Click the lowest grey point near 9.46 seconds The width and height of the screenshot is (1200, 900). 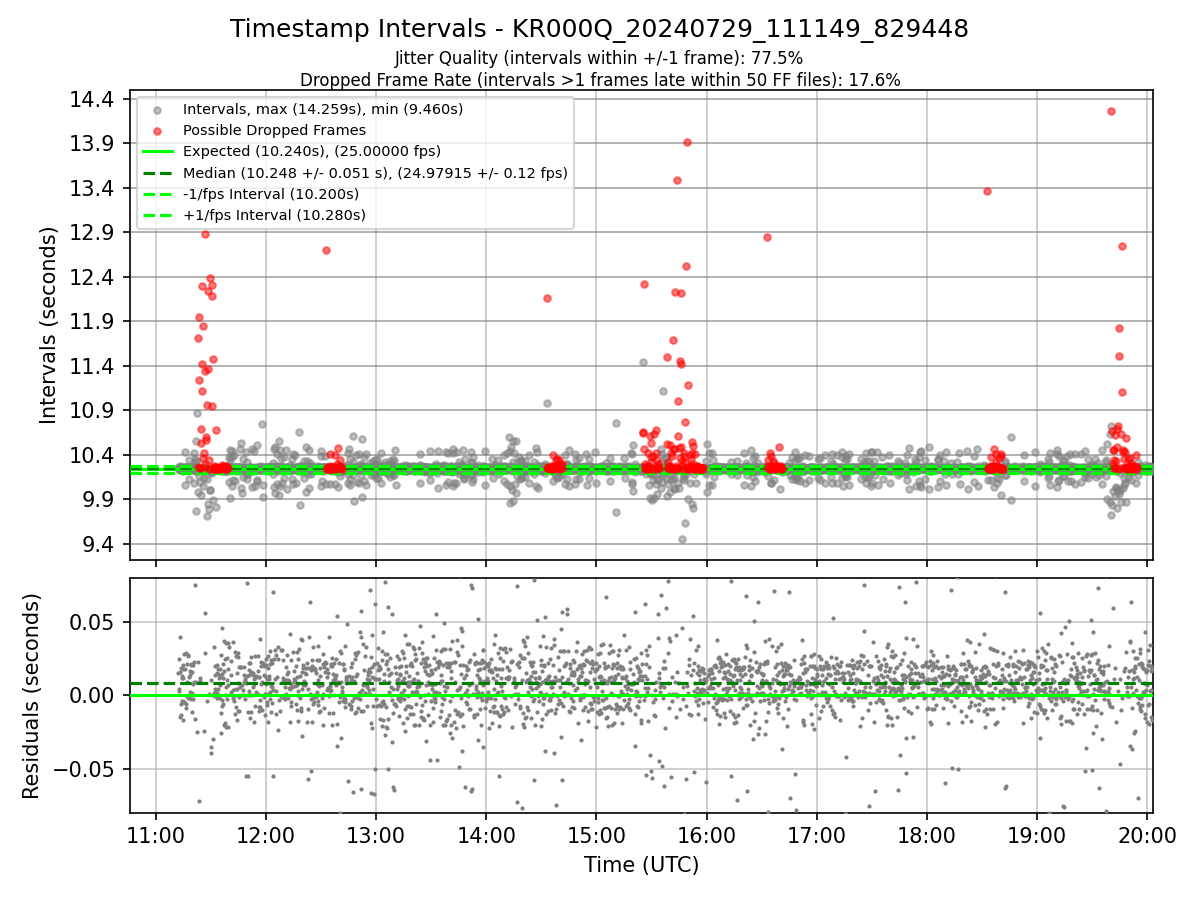(682, 539)
